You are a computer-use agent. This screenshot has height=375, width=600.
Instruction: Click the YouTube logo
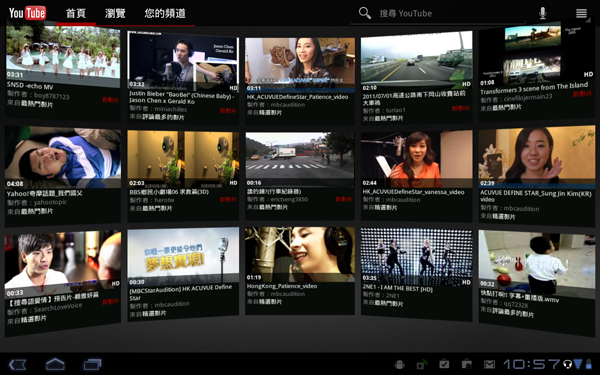(x=27, y=13)
